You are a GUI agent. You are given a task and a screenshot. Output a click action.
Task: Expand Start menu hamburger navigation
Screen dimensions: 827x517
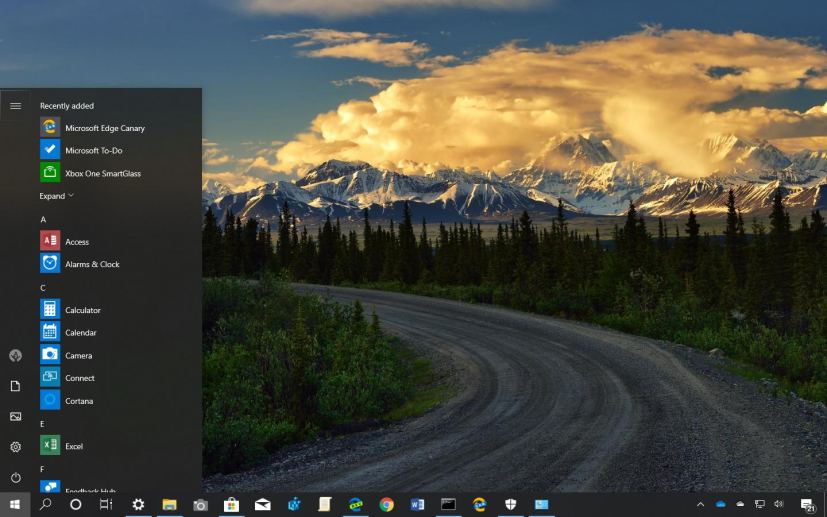click(x=15, y=106)
